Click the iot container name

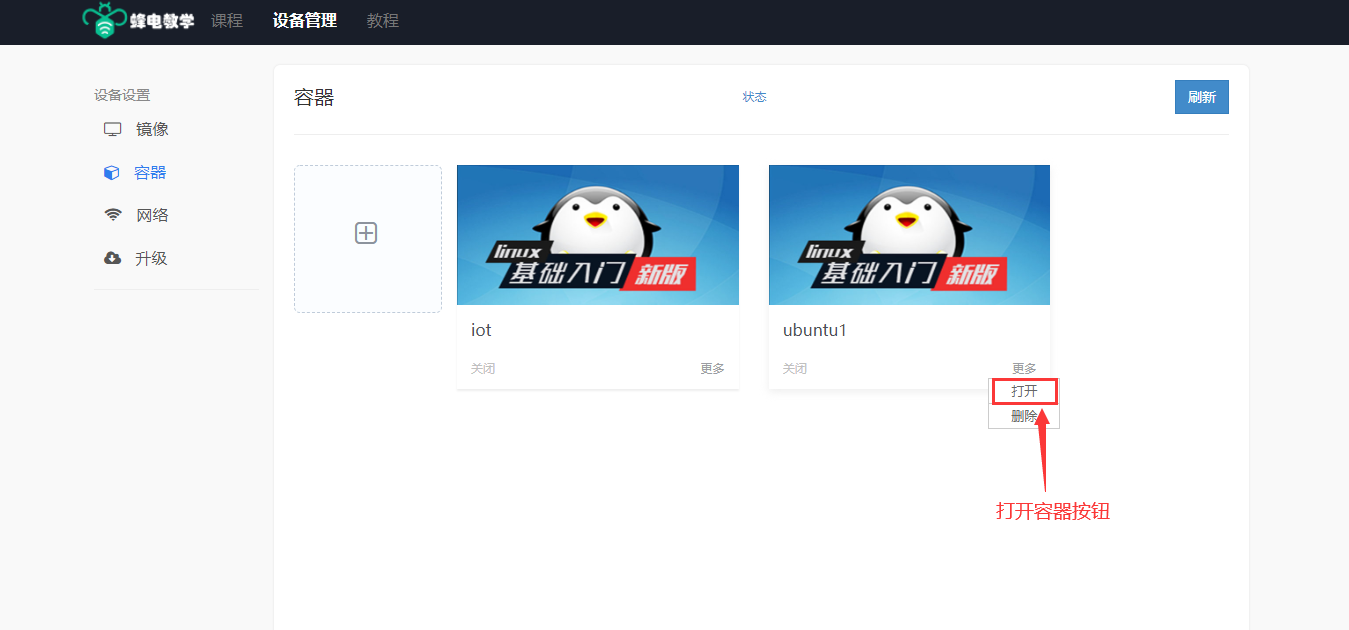(x=481, y=330)
